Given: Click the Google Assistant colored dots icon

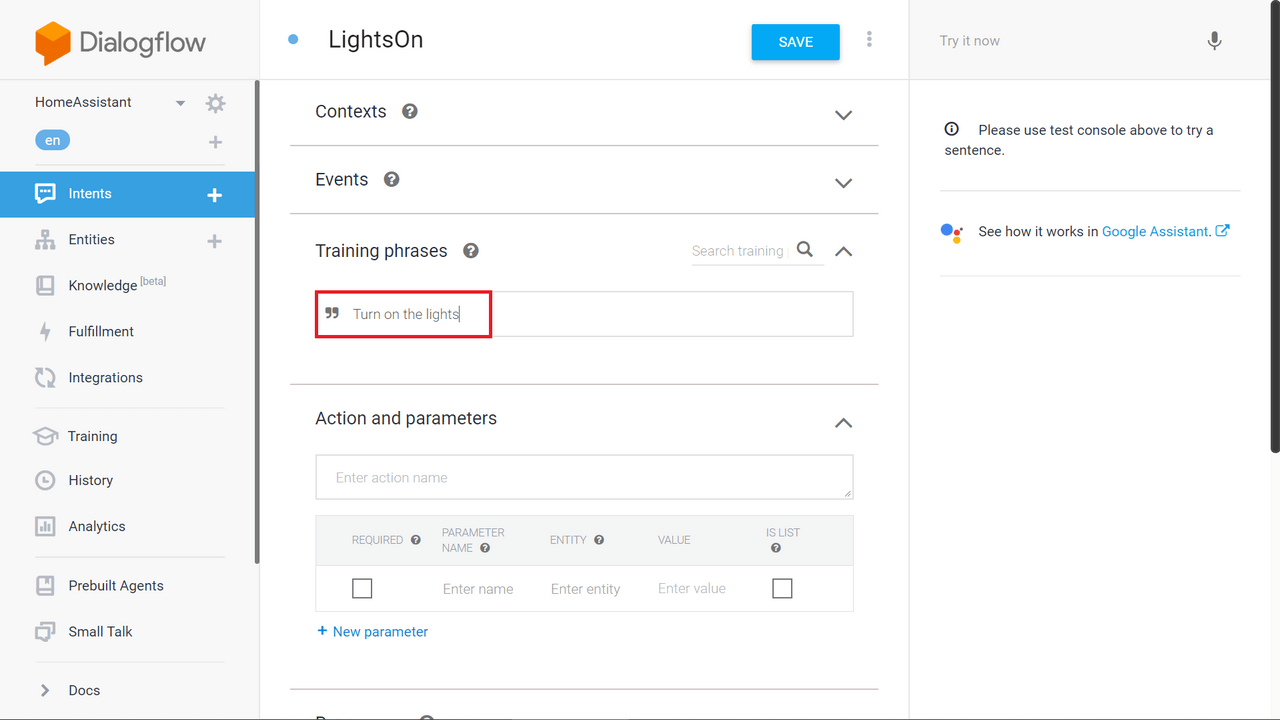Looking at the screenshot, I should coord(952,233).
